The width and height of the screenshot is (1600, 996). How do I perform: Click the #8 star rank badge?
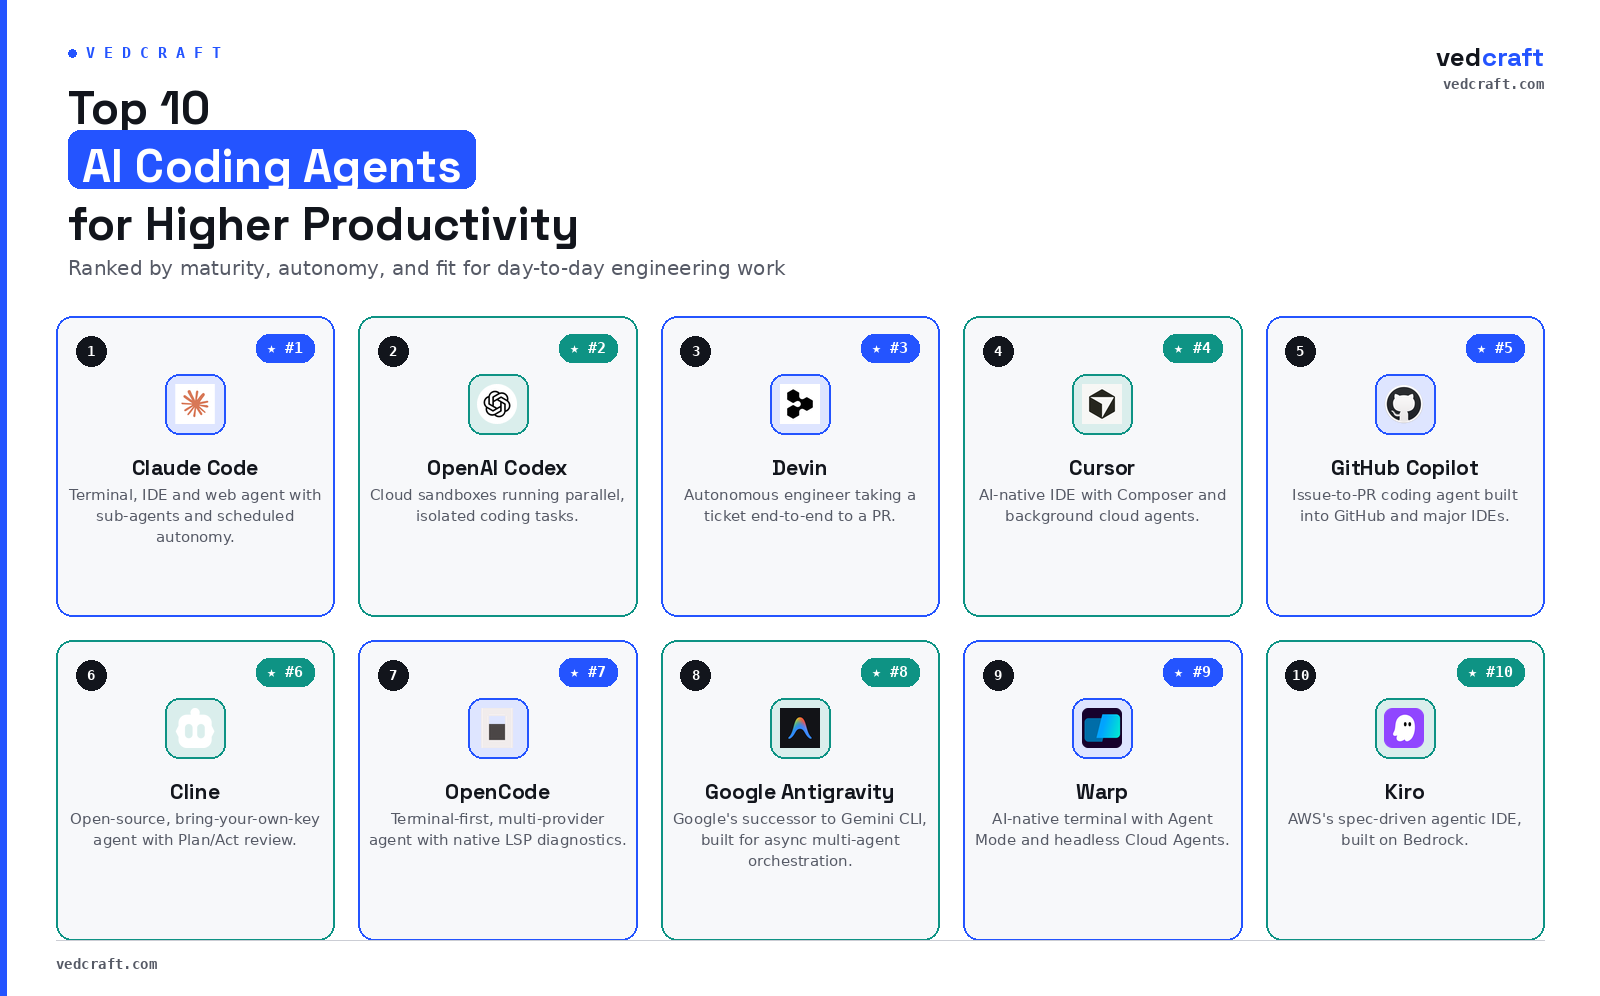click(890, 672)
